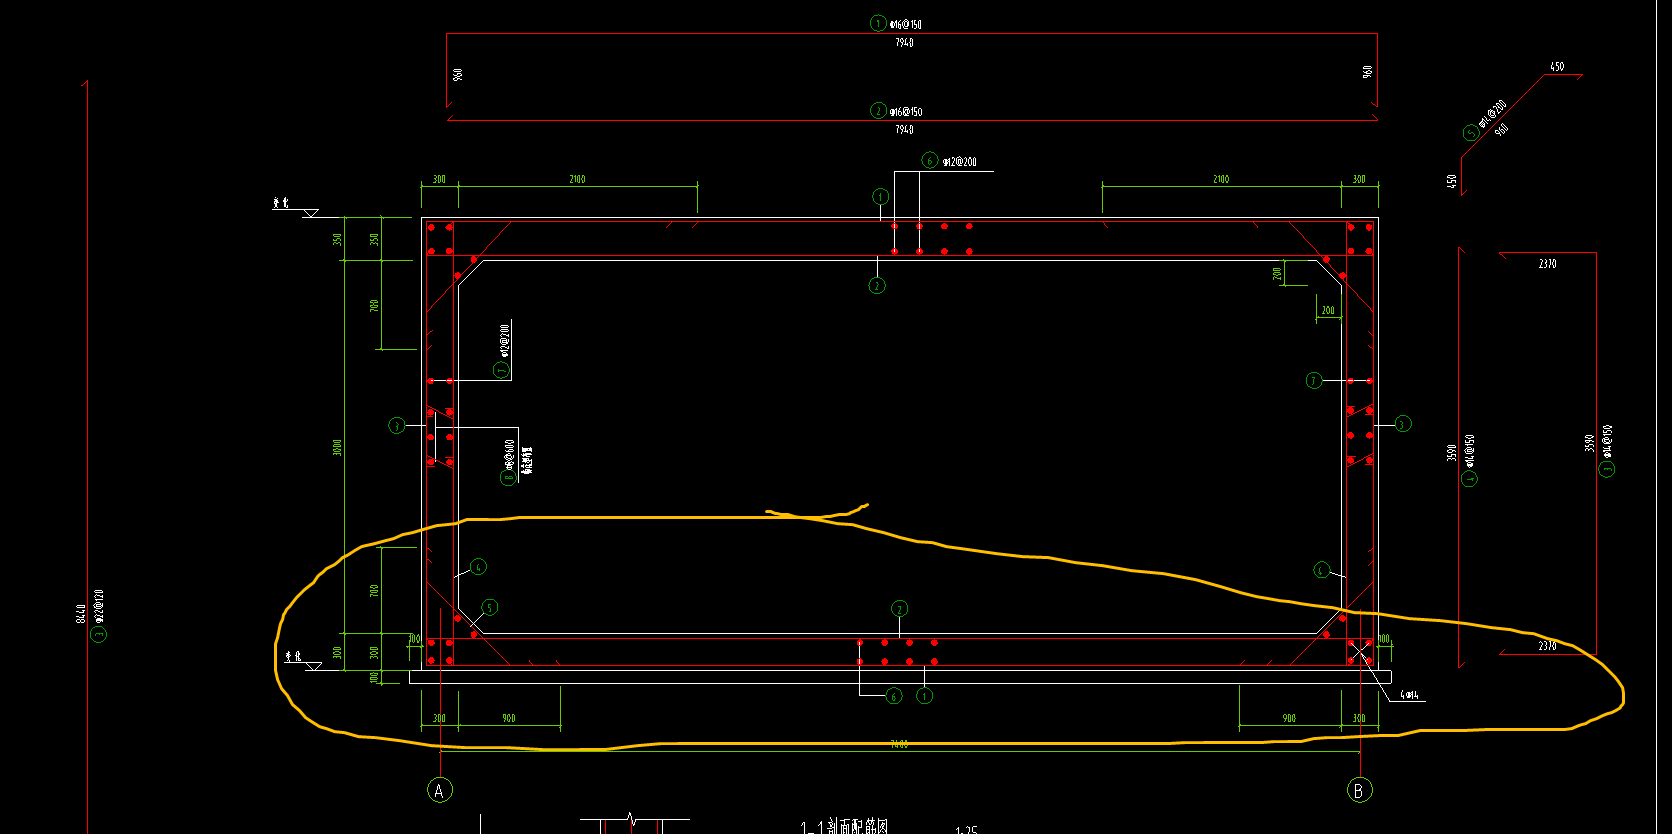Click the 900 dimension near axis A
This screenshot has height=834, width=1672.
(509, 718)
